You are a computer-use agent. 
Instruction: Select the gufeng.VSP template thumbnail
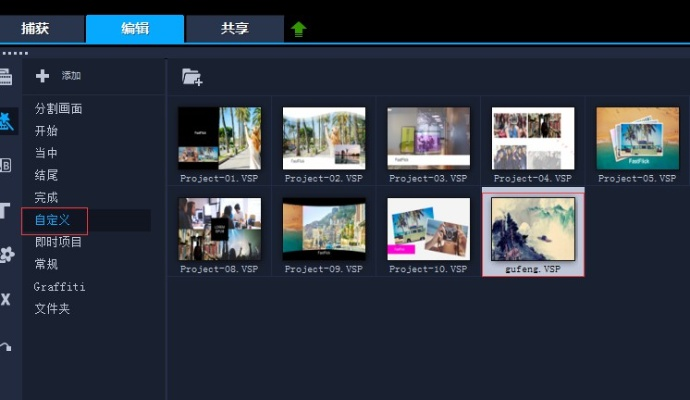click(532, 229)
